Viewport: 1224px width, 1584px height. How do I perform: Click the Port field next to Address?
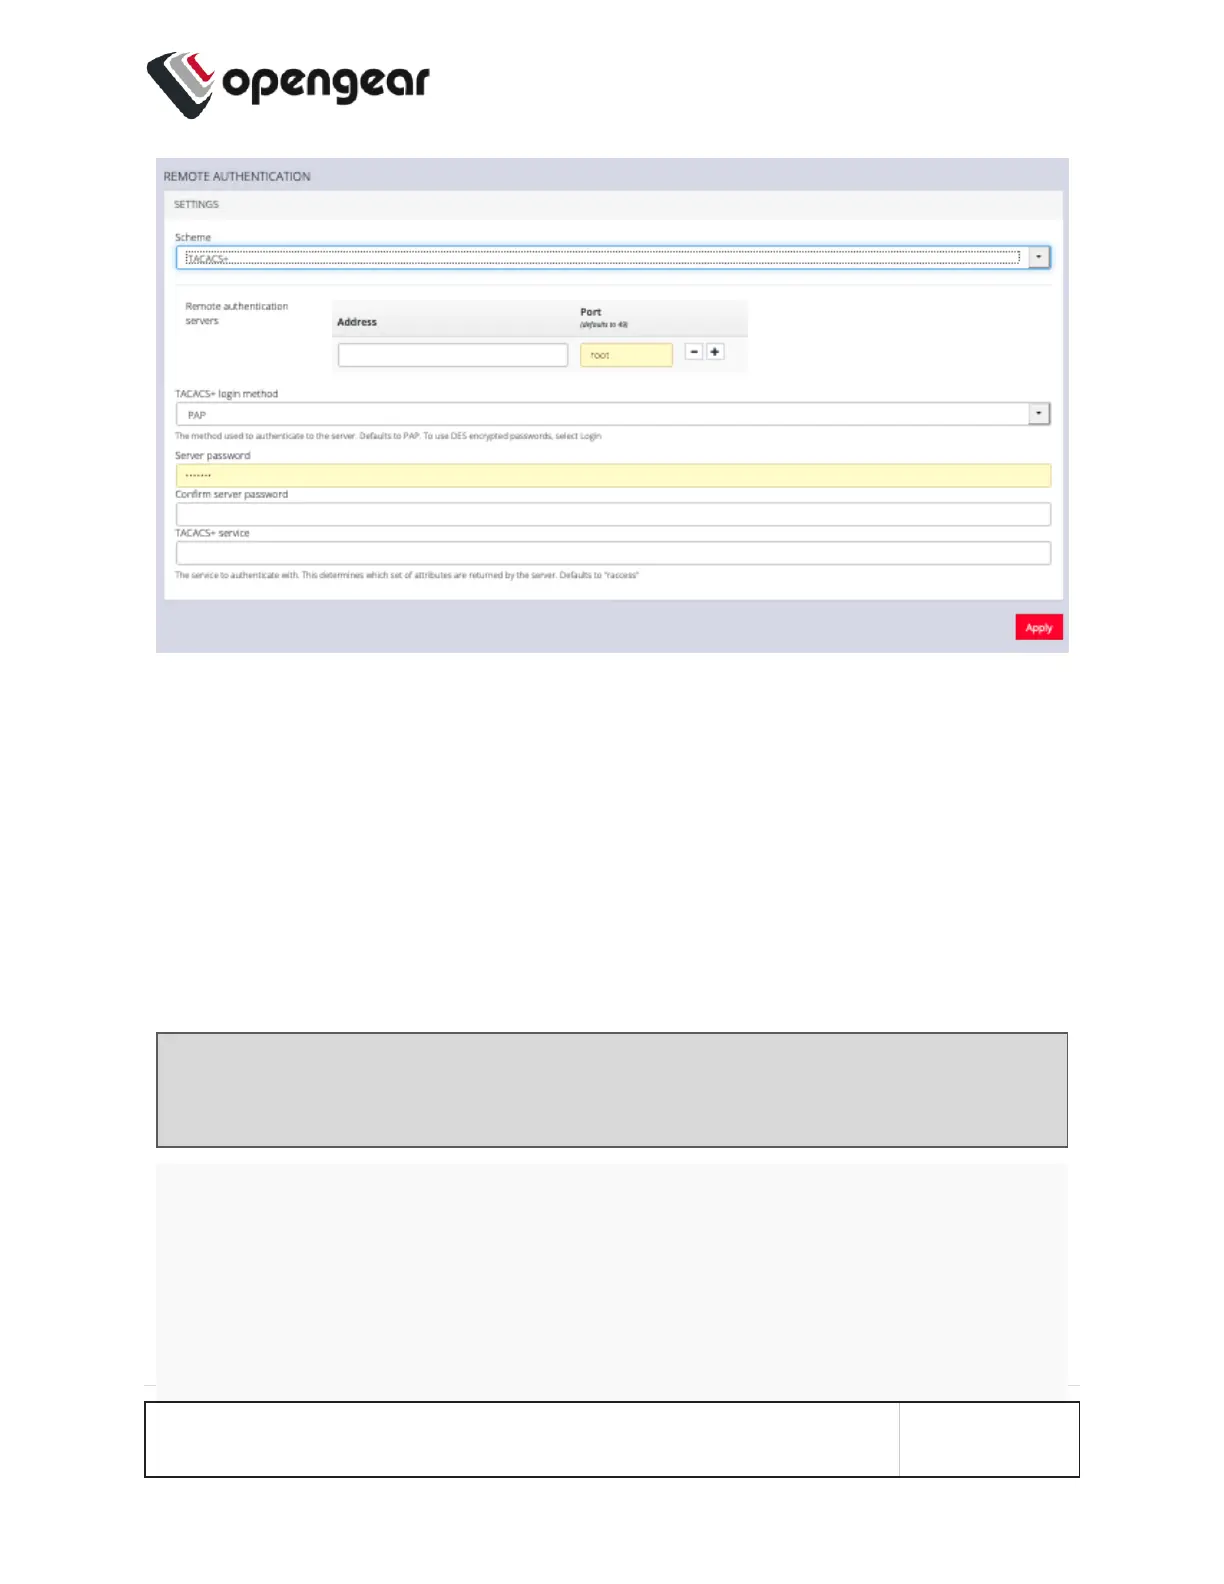(626, 355)
